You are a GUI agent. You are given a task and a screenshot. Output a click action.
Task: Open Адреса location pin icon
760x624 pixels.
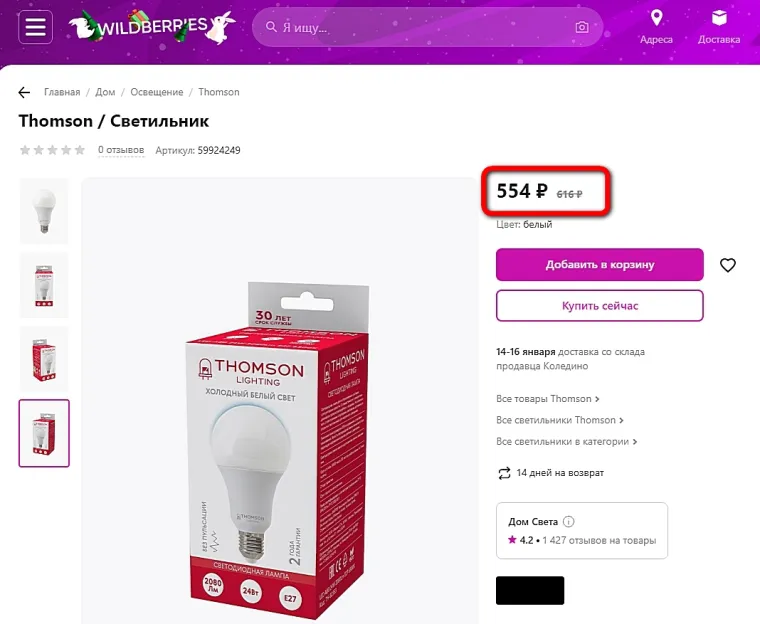656,18
